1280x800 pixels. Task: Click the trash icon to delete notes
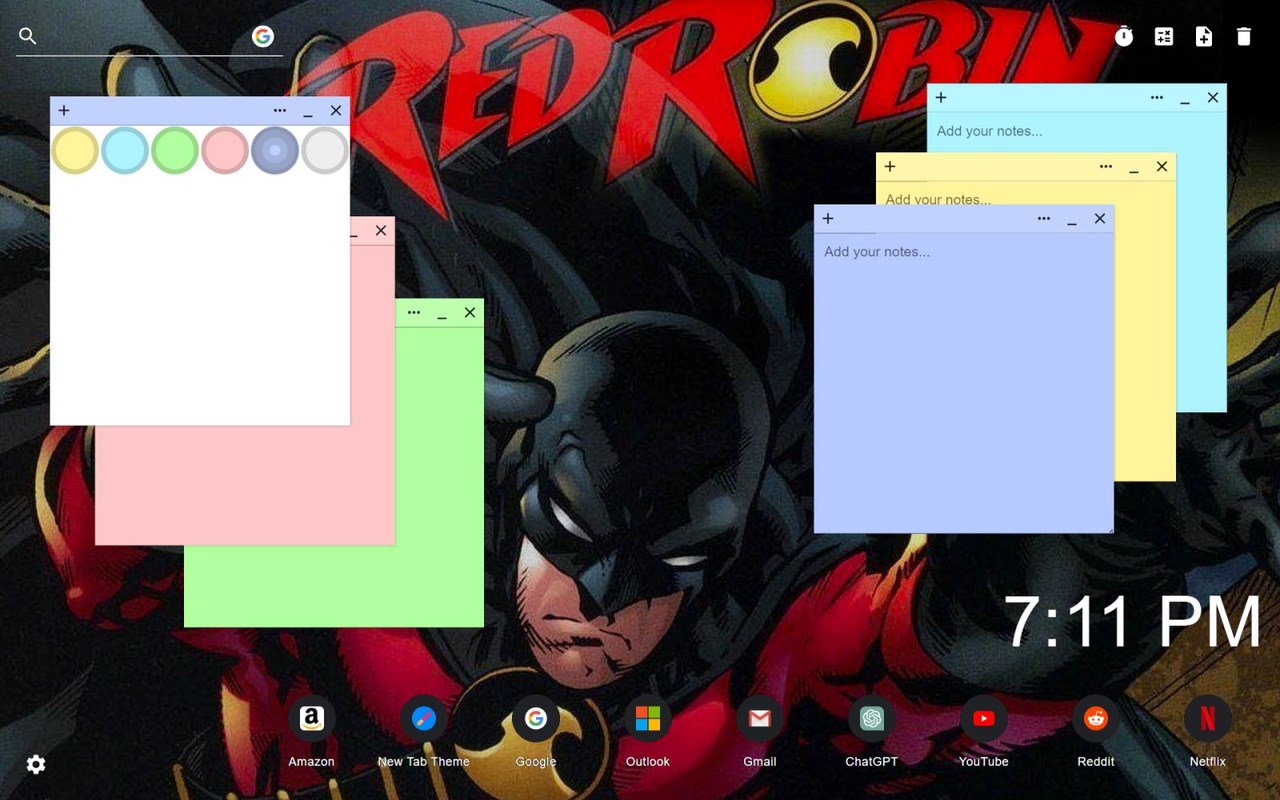coord(1244,37)
